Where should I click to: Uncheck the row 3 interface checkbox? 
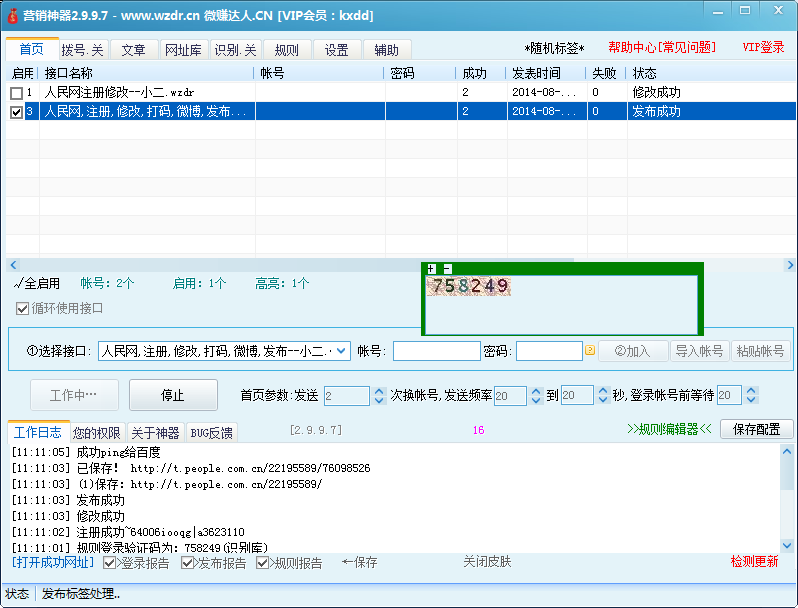point(16,113)
